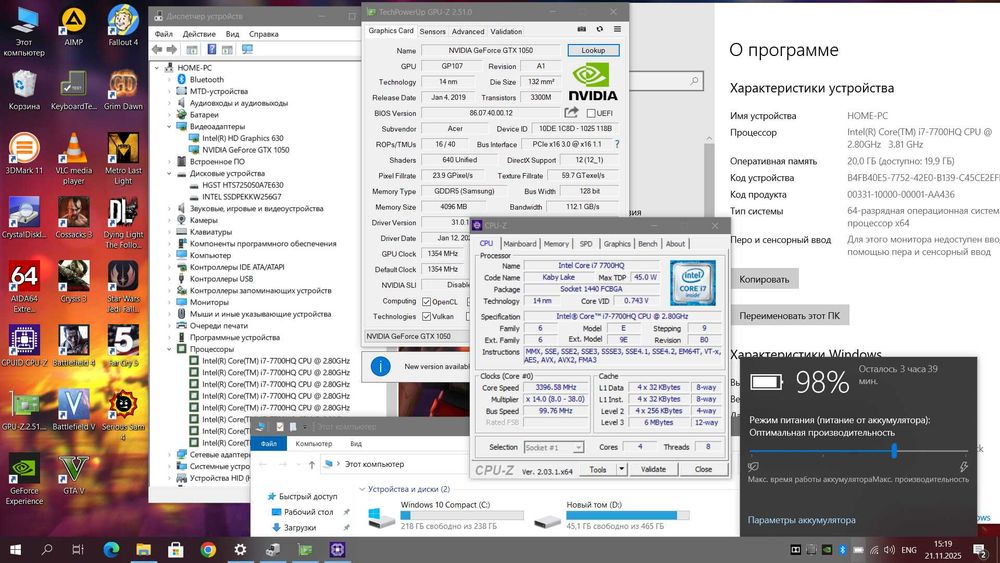Switch to the Bench tab in CPU-Z
1000x563 pixels.
[647, 244]
